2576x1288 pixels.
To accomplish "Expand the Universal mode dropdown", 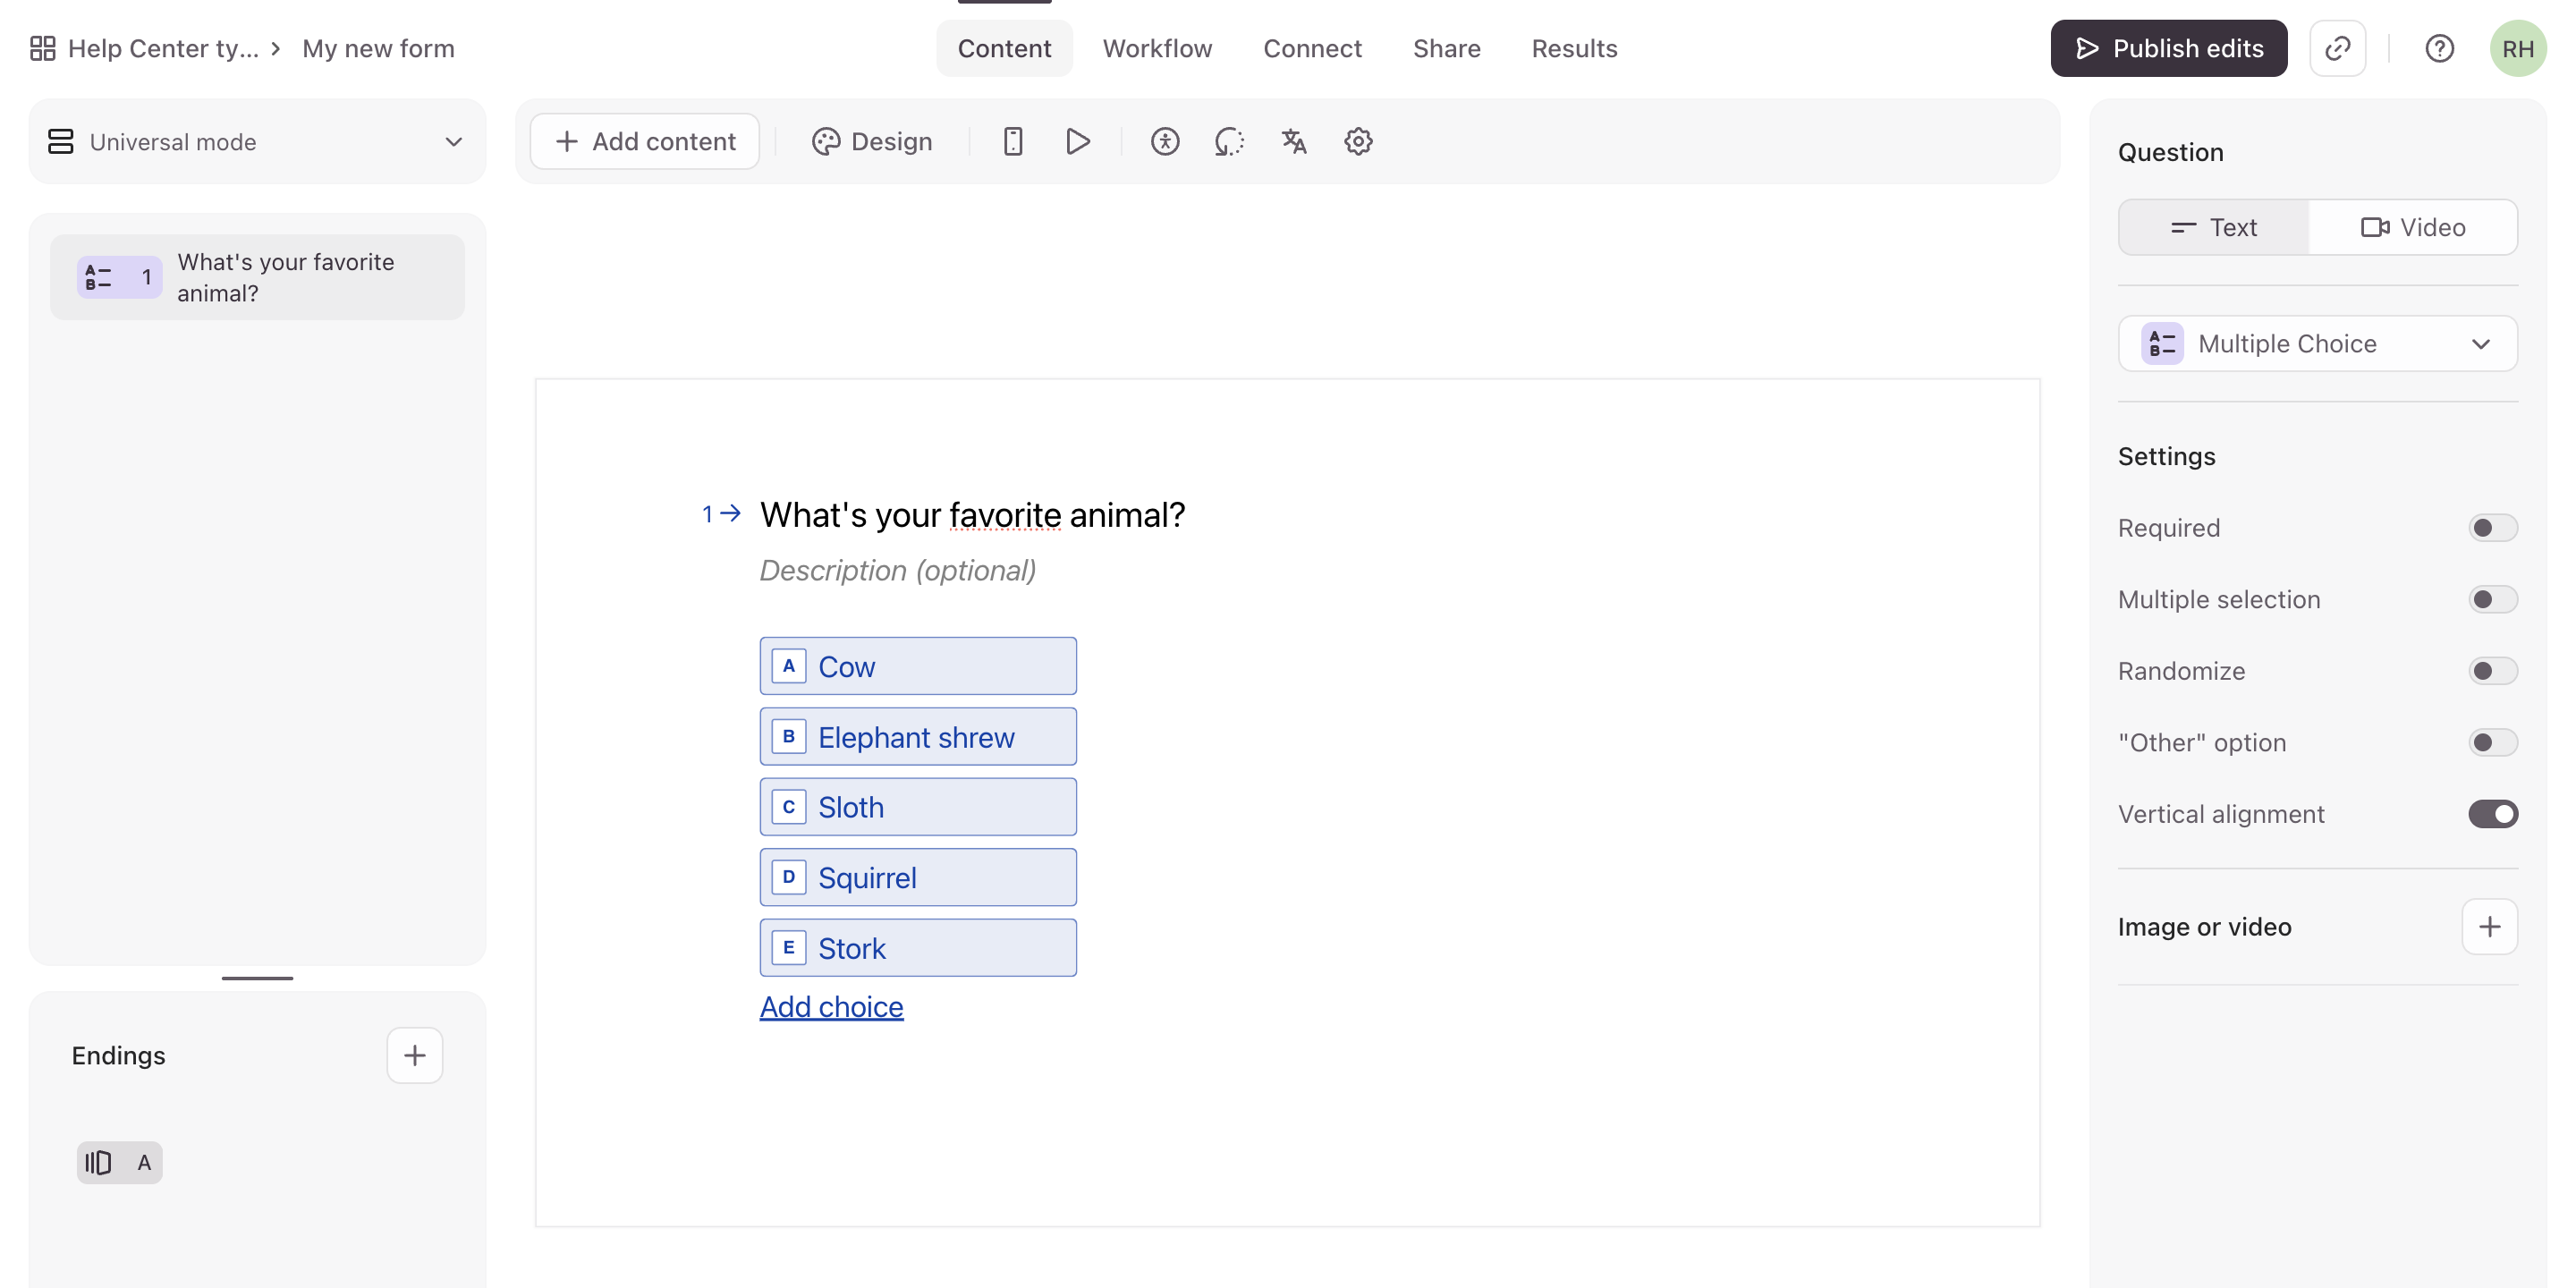I will tap(257, 141).
